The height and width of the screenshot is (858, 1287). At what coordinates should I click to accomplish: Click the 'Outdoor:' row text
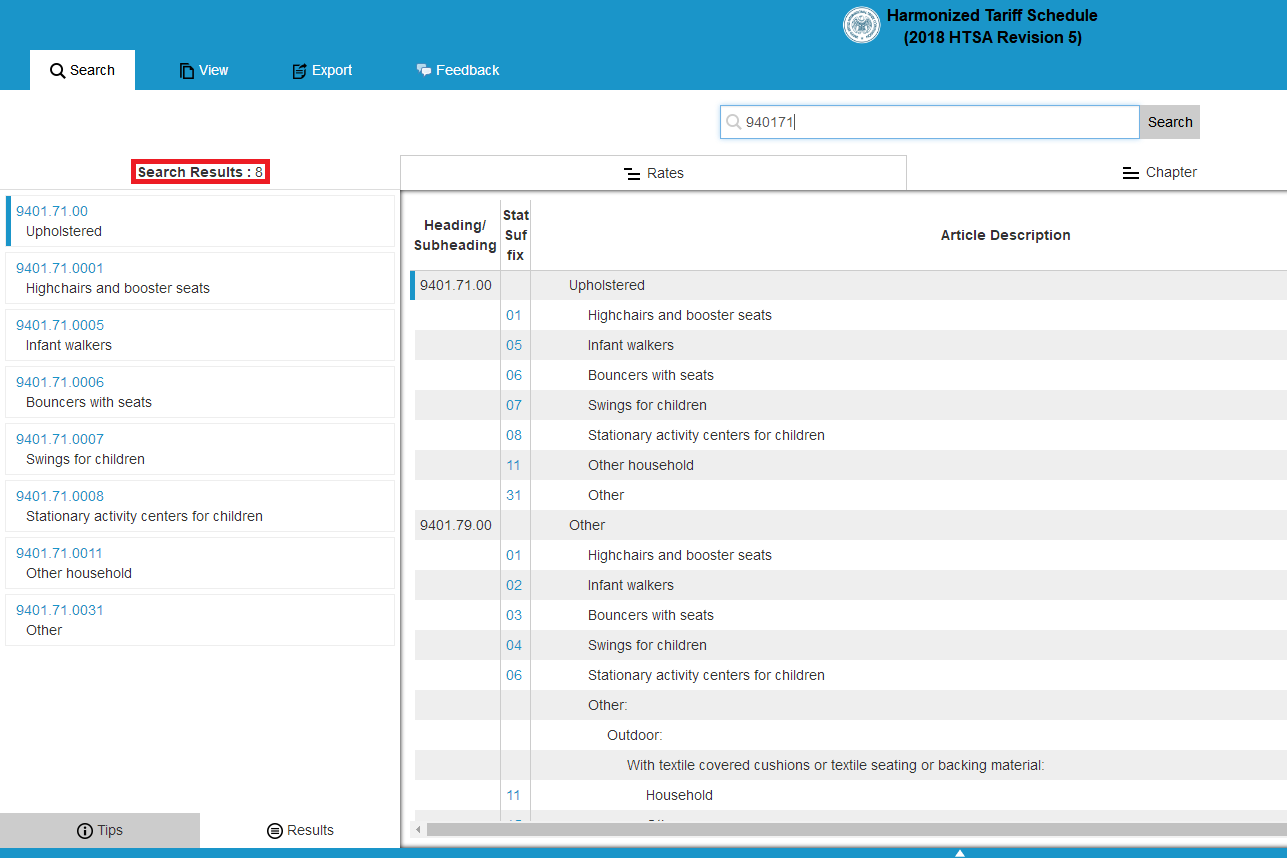(635, 735)
